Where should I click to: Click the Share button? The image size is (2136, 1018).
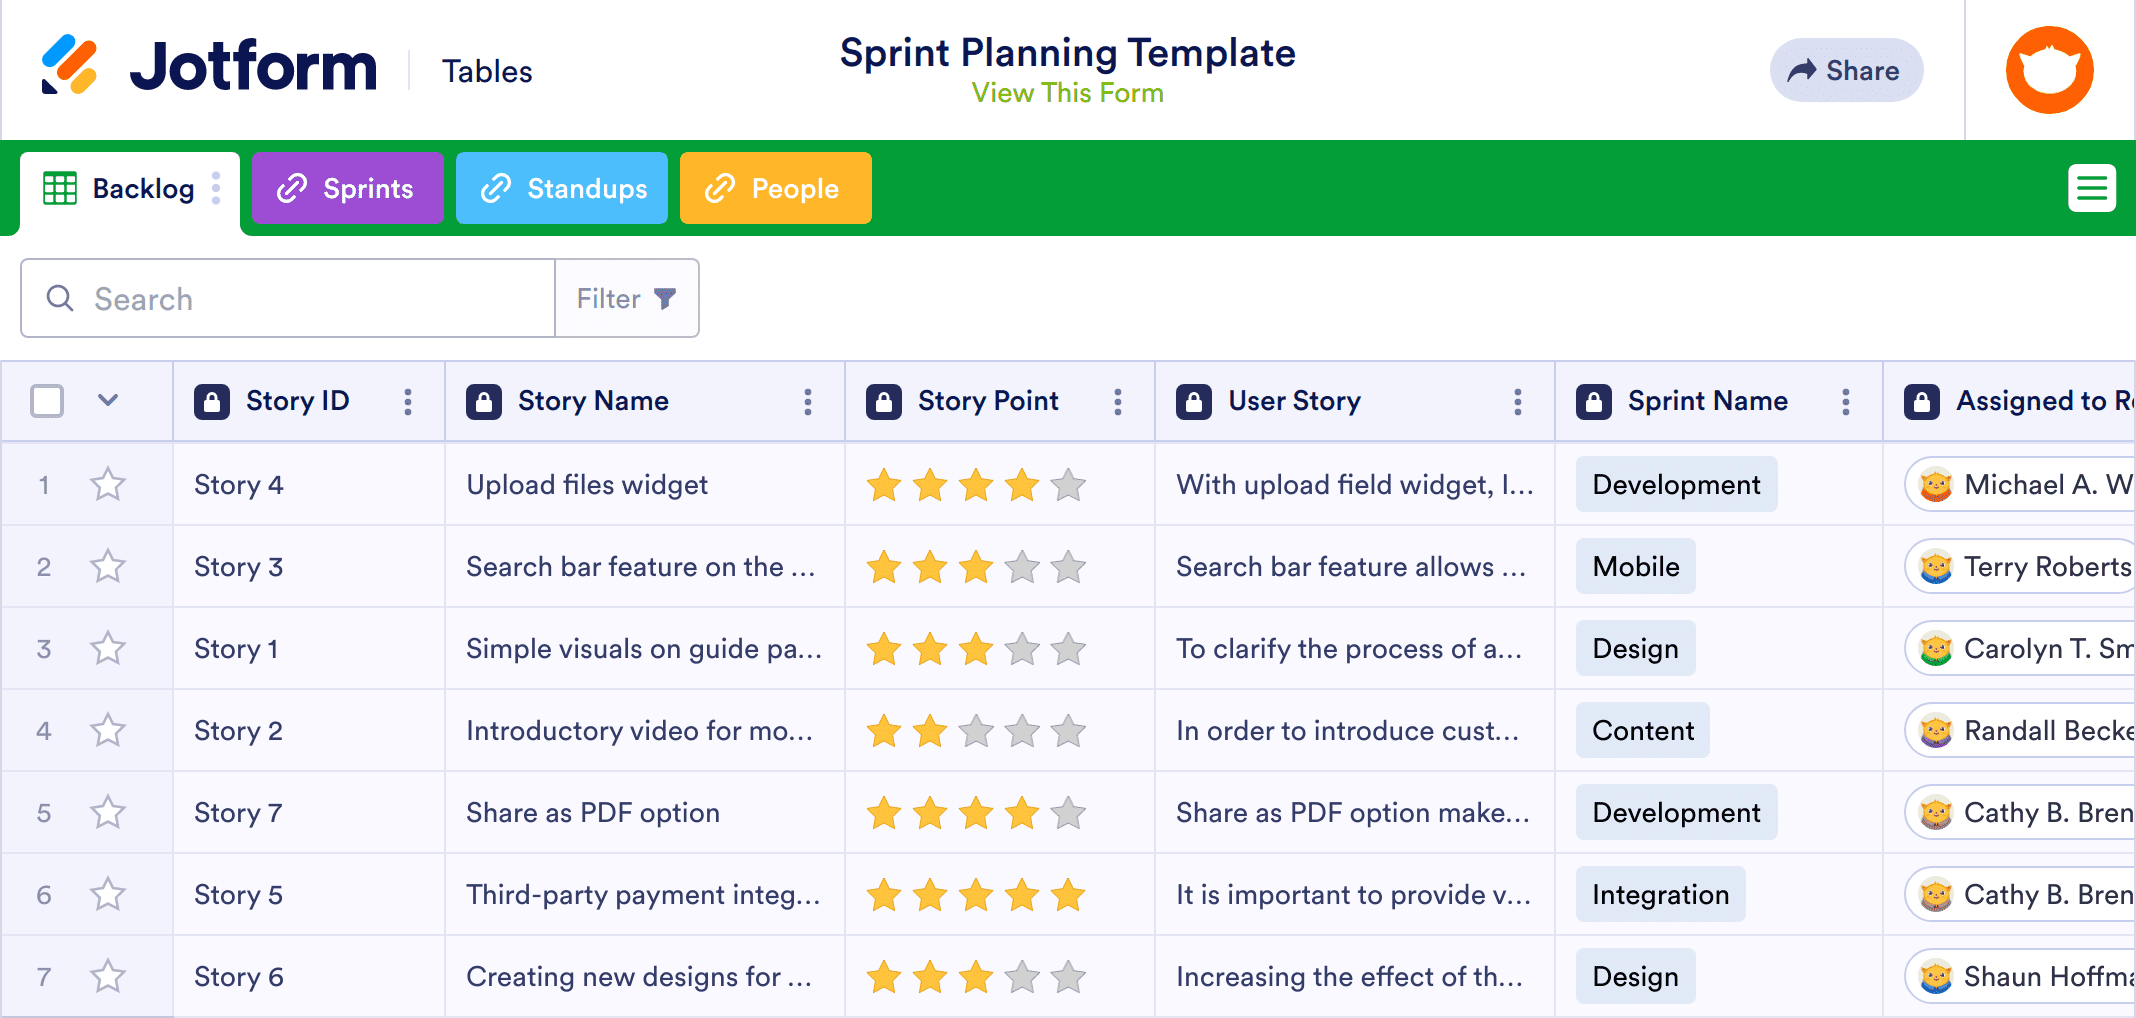point(1846,70)
